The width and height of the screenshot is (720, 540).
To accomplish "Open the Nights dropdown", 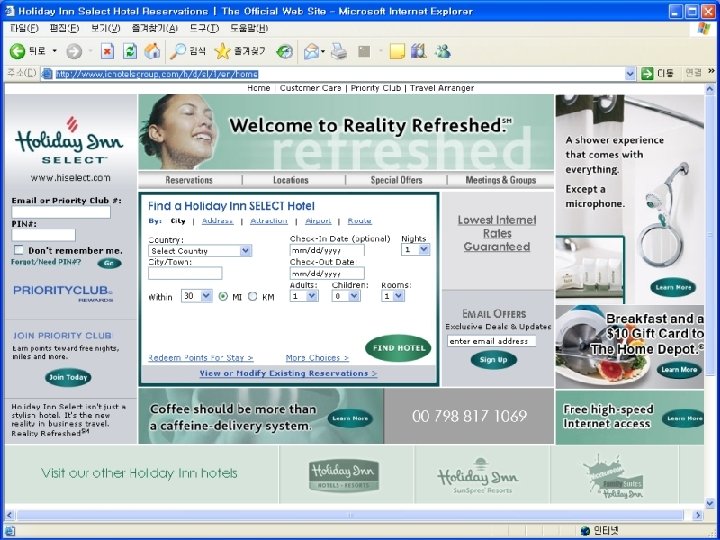I will (x=416, y=249).
